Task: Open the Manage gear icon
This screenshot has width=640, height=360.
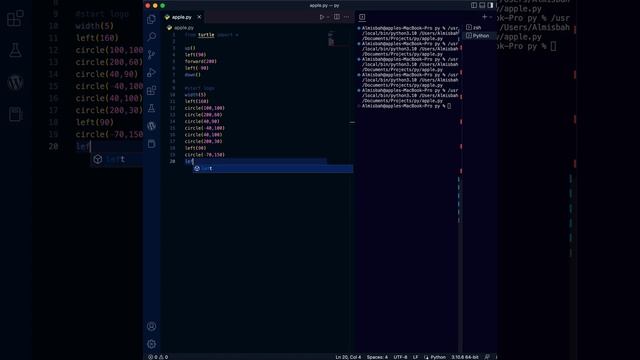Action: (151, 344)
